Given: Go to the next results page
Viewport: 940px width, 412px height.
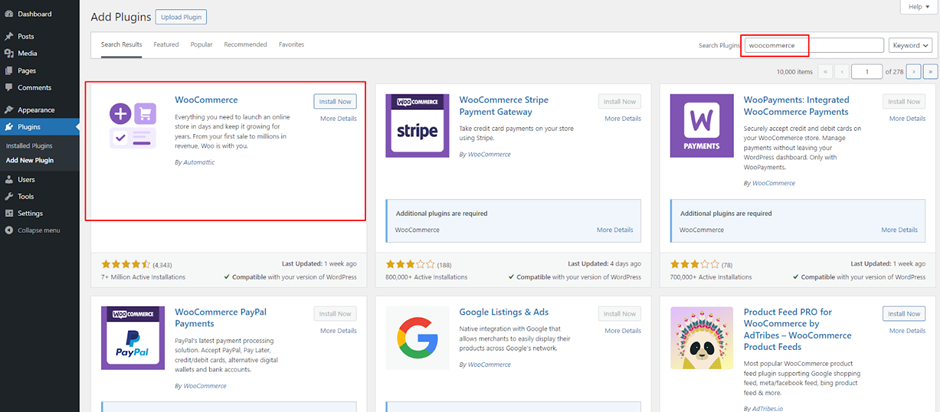Looking at the screenshot, I should tap(914, 71).
